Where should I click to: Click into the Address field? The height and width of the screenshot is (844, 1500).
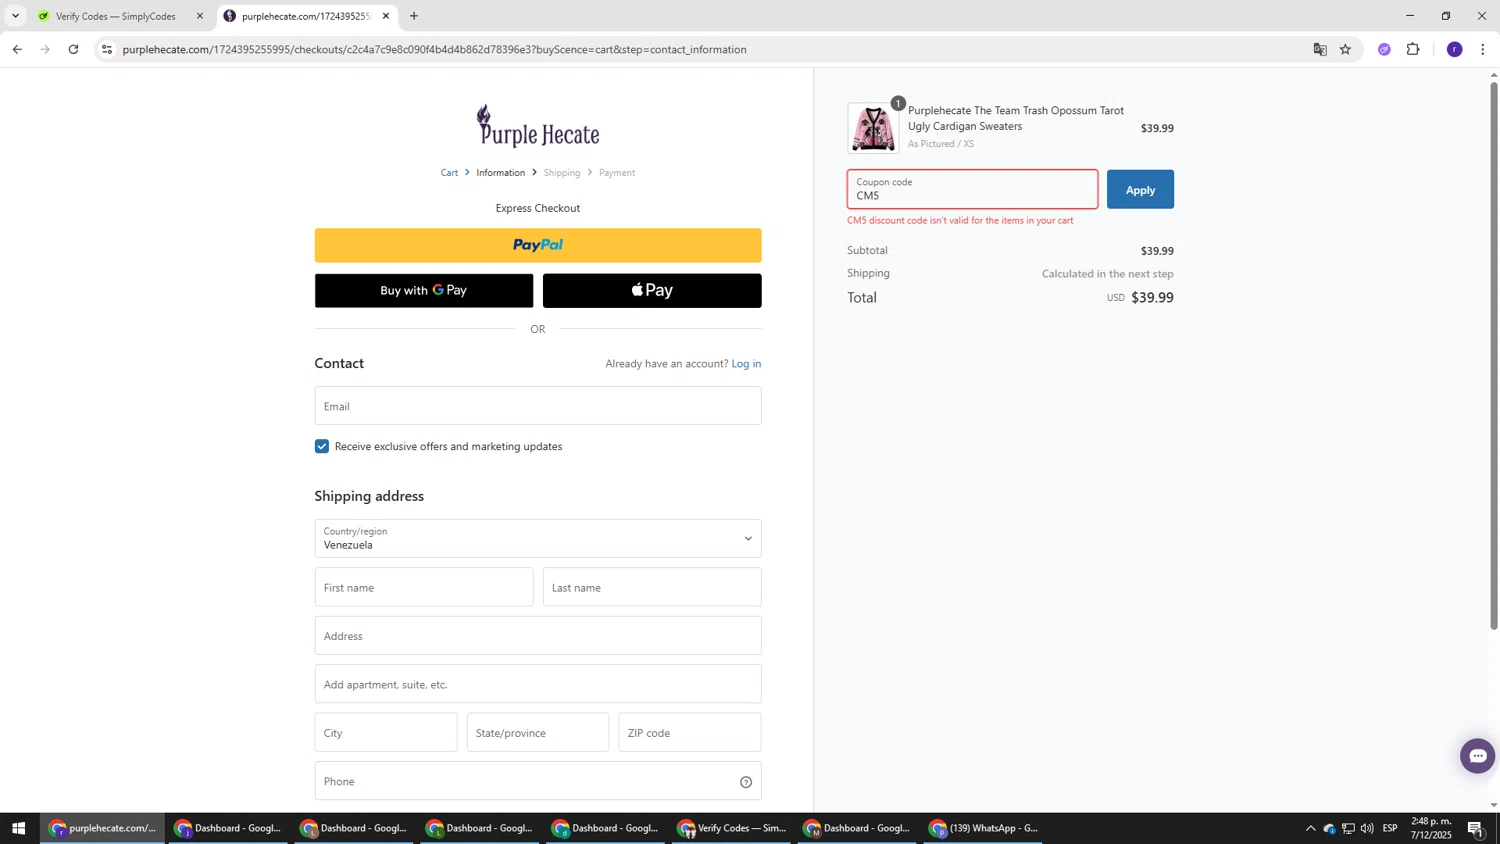[538, 636]
